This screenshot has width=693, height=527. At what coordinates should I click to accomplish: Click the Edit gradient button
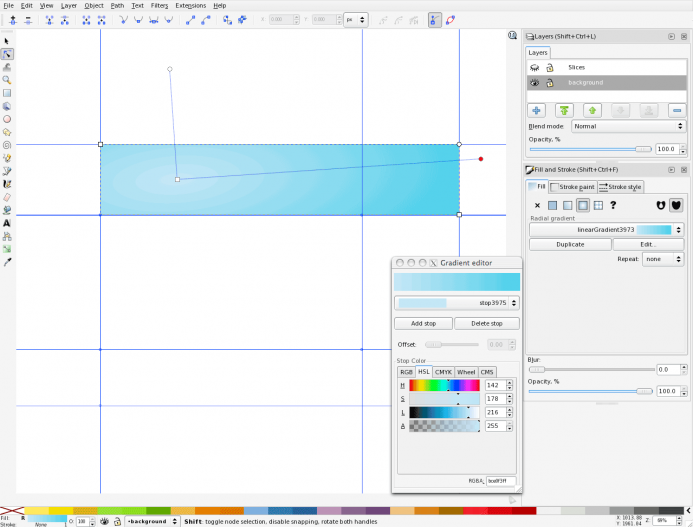[x=648, y=244]
